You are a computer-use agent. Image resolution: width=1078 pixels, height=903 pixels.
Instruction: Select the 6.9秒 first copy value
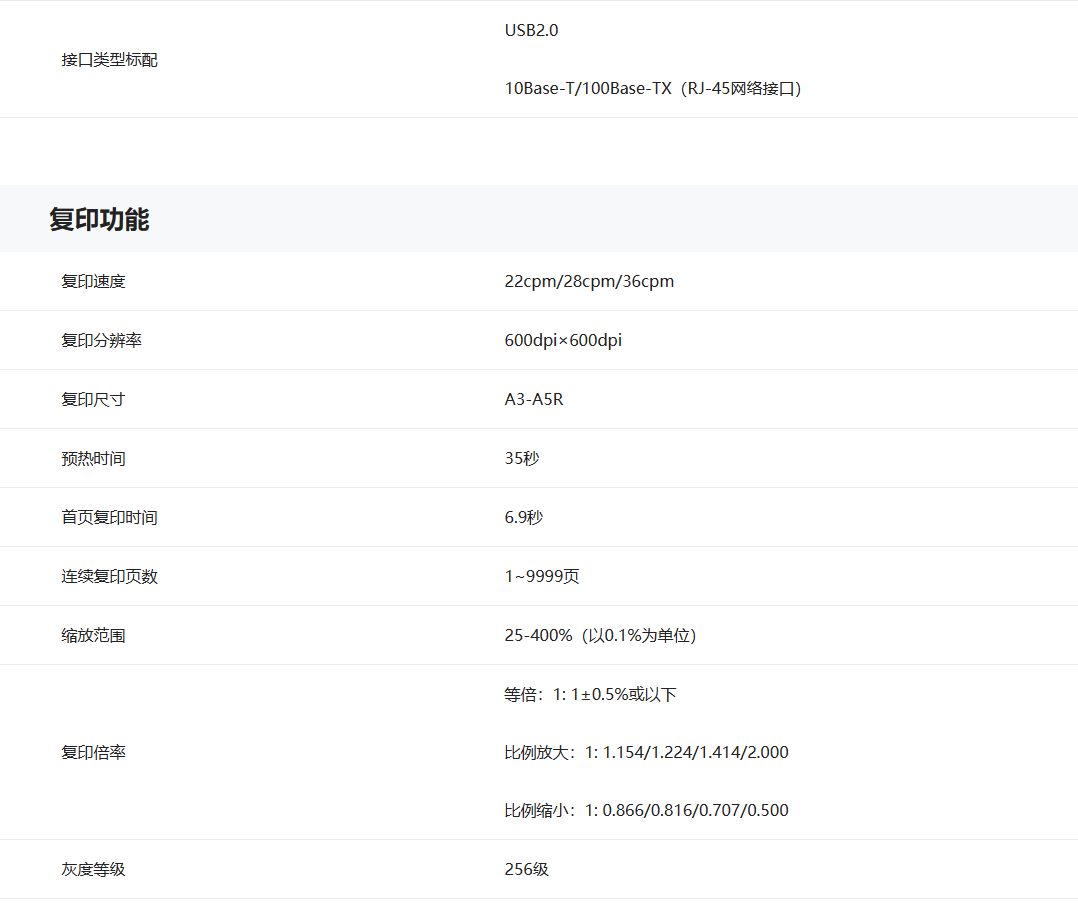pos(524,518)
